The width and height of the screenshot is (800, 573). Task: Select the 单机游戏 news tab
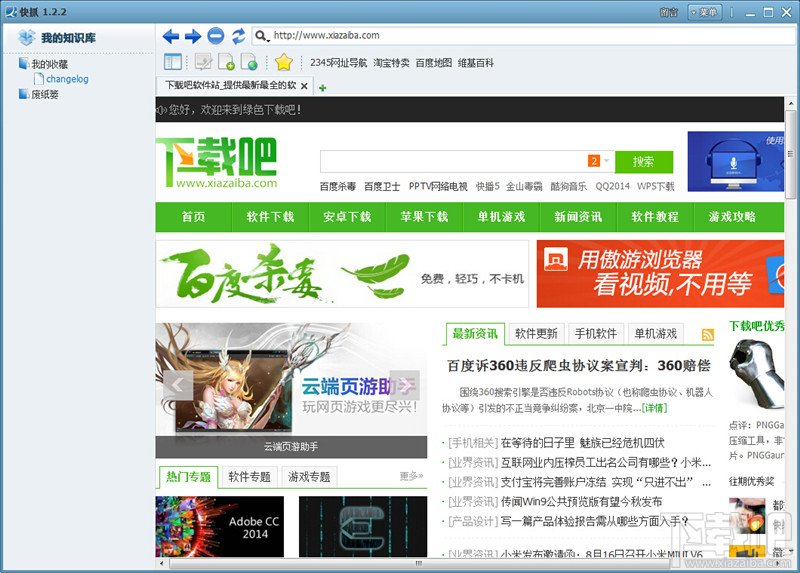pos(656,334)
